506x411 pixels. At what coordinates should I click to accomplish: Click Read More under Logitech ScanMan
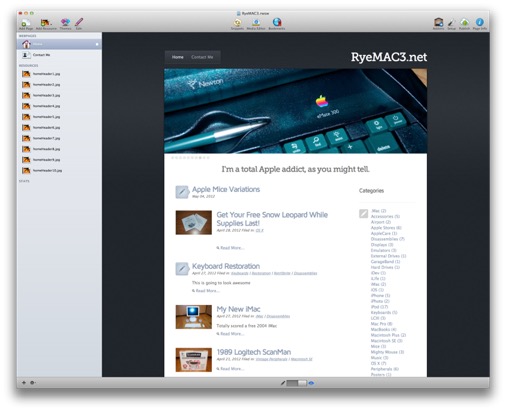(x=230, y=369)
